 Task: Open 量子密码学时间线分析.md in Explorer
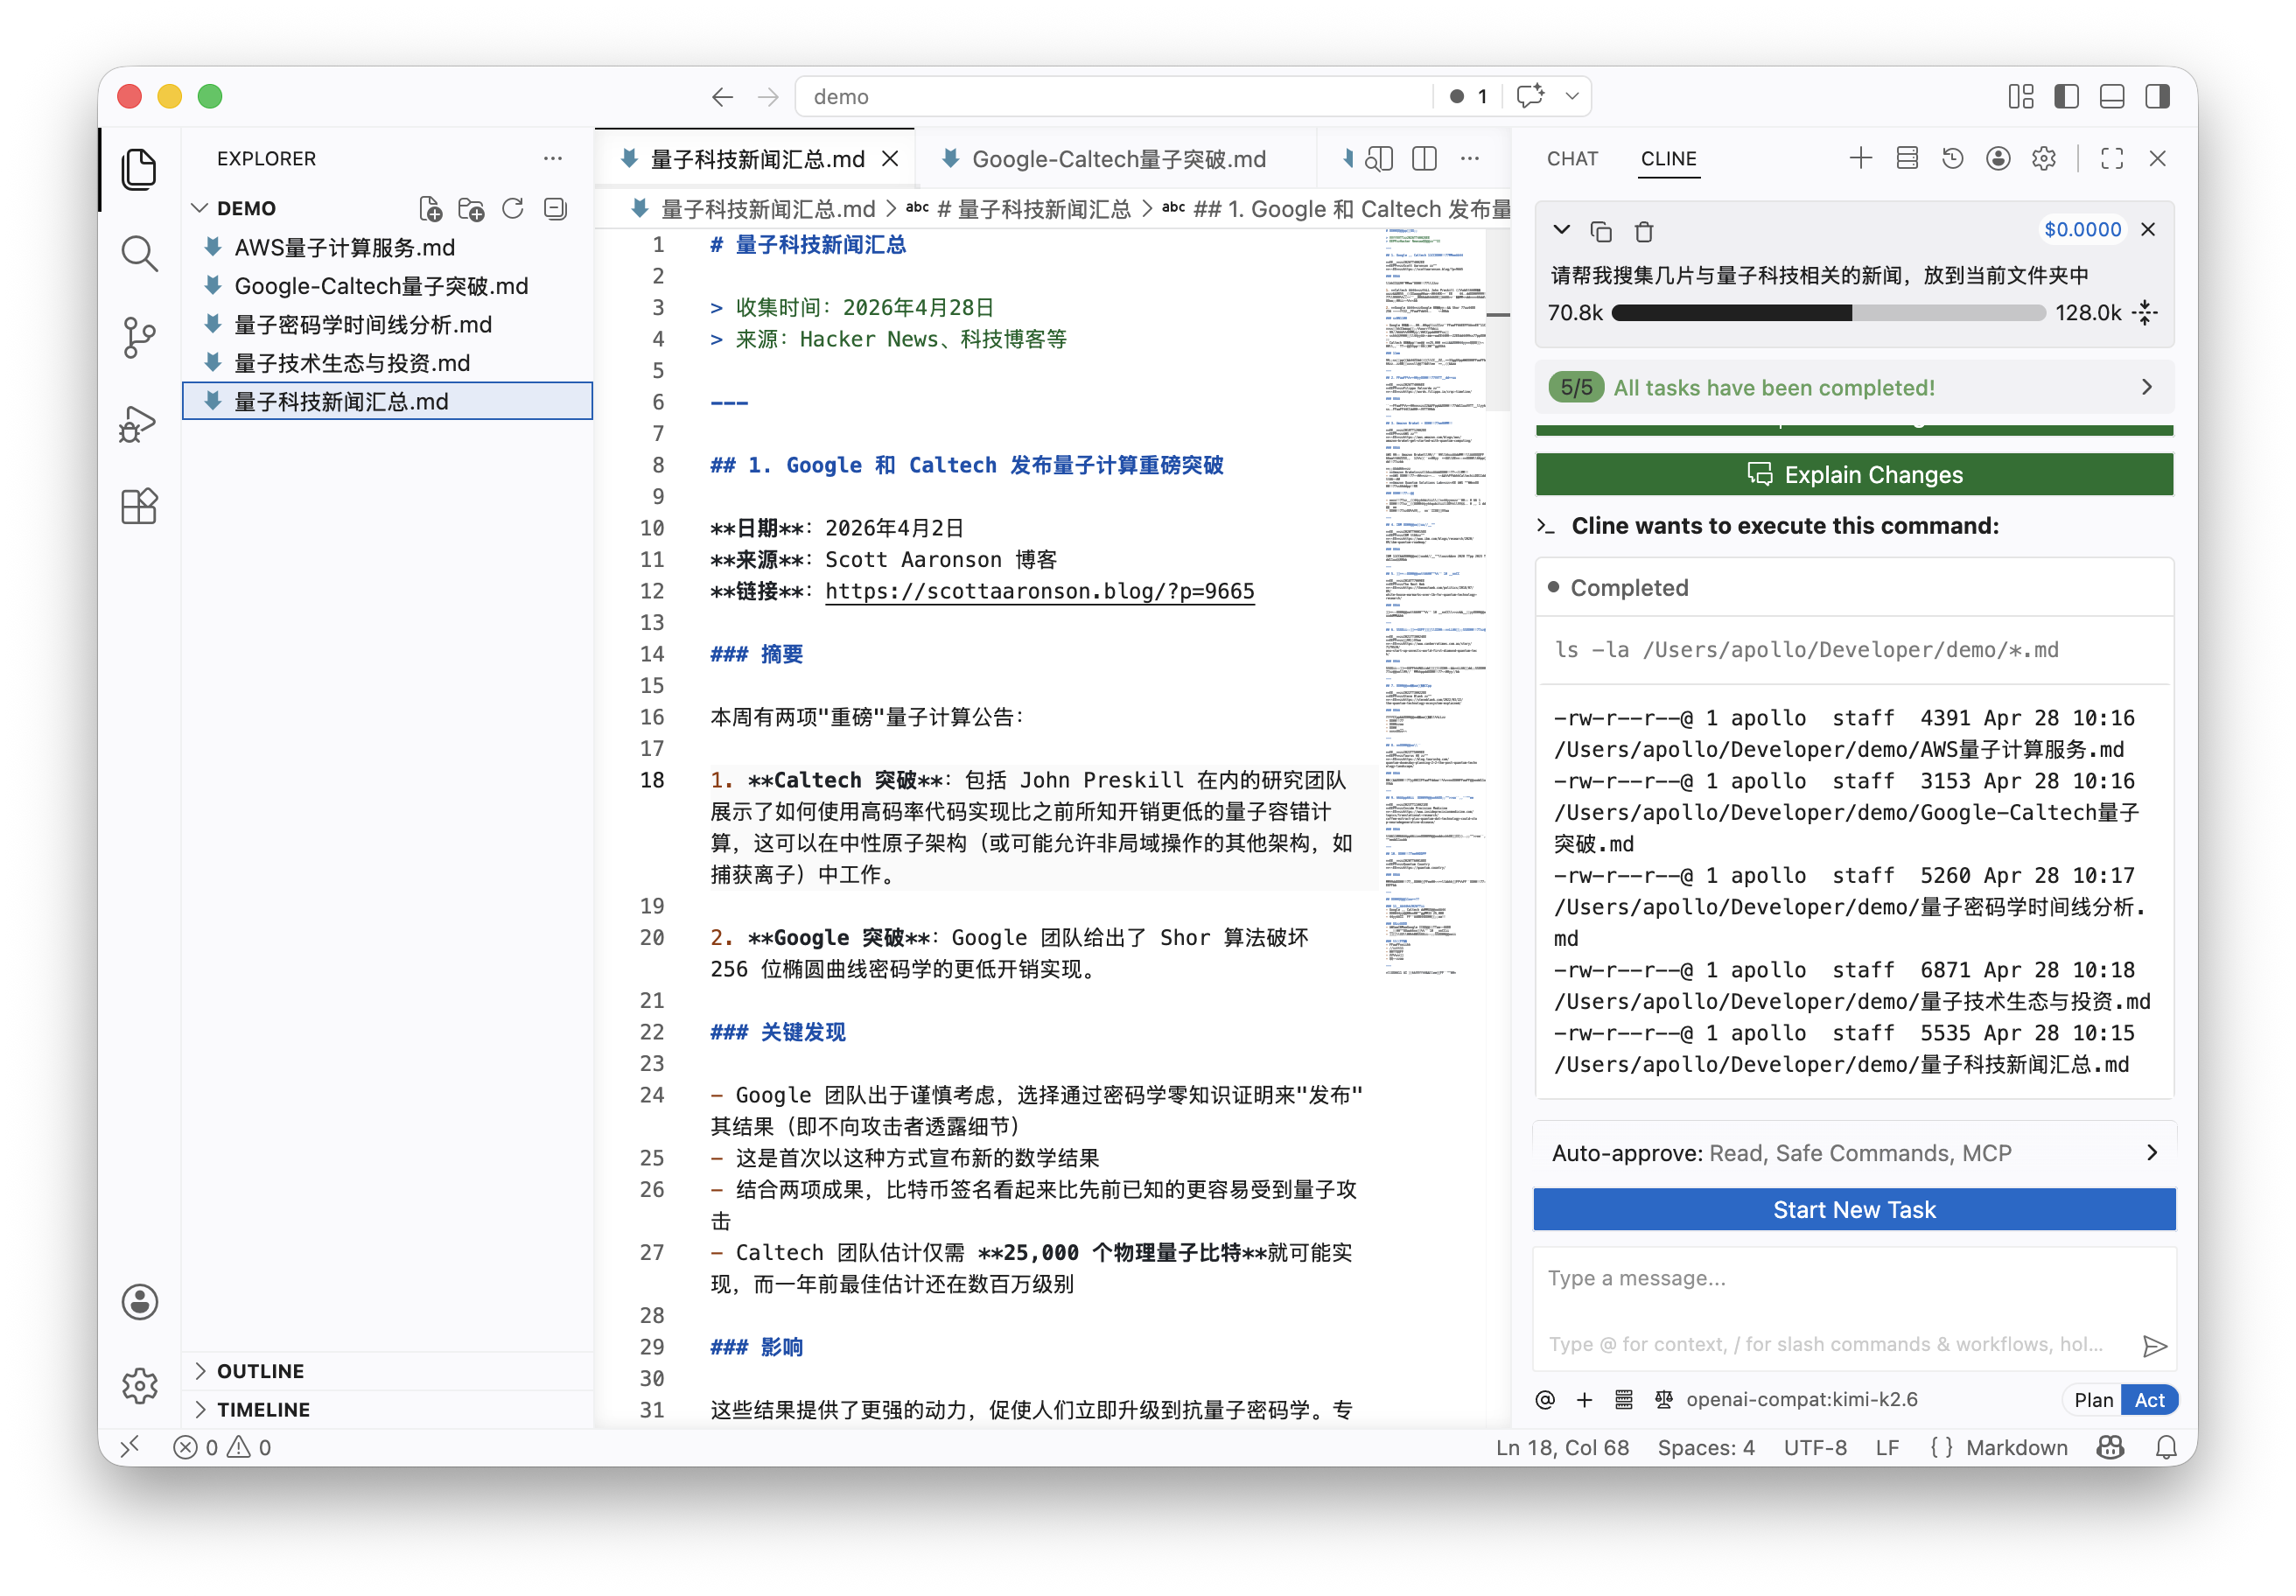(x=388, y=324)
